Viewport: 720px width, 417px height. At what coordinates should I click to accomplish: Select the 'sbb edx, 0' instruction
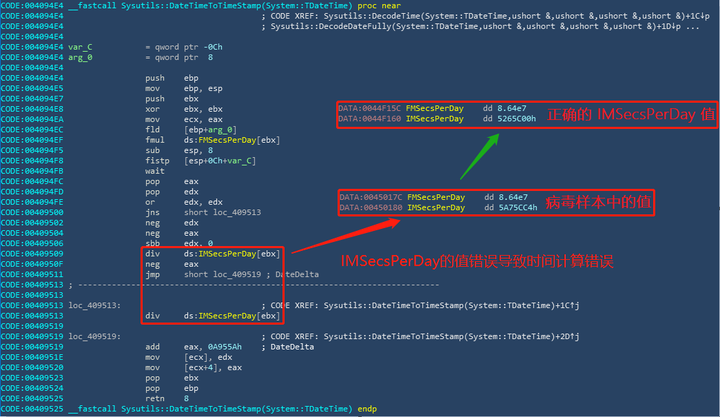(179, 243)
